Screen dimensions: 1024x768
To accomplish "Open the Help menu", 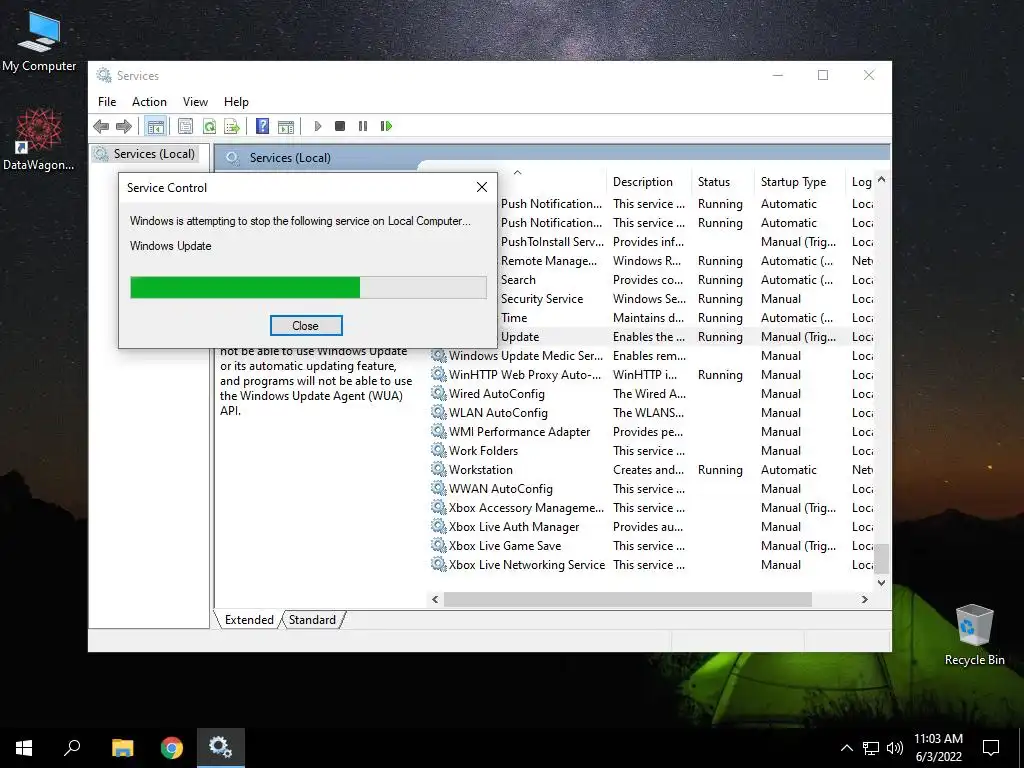I will click(236, 102).
